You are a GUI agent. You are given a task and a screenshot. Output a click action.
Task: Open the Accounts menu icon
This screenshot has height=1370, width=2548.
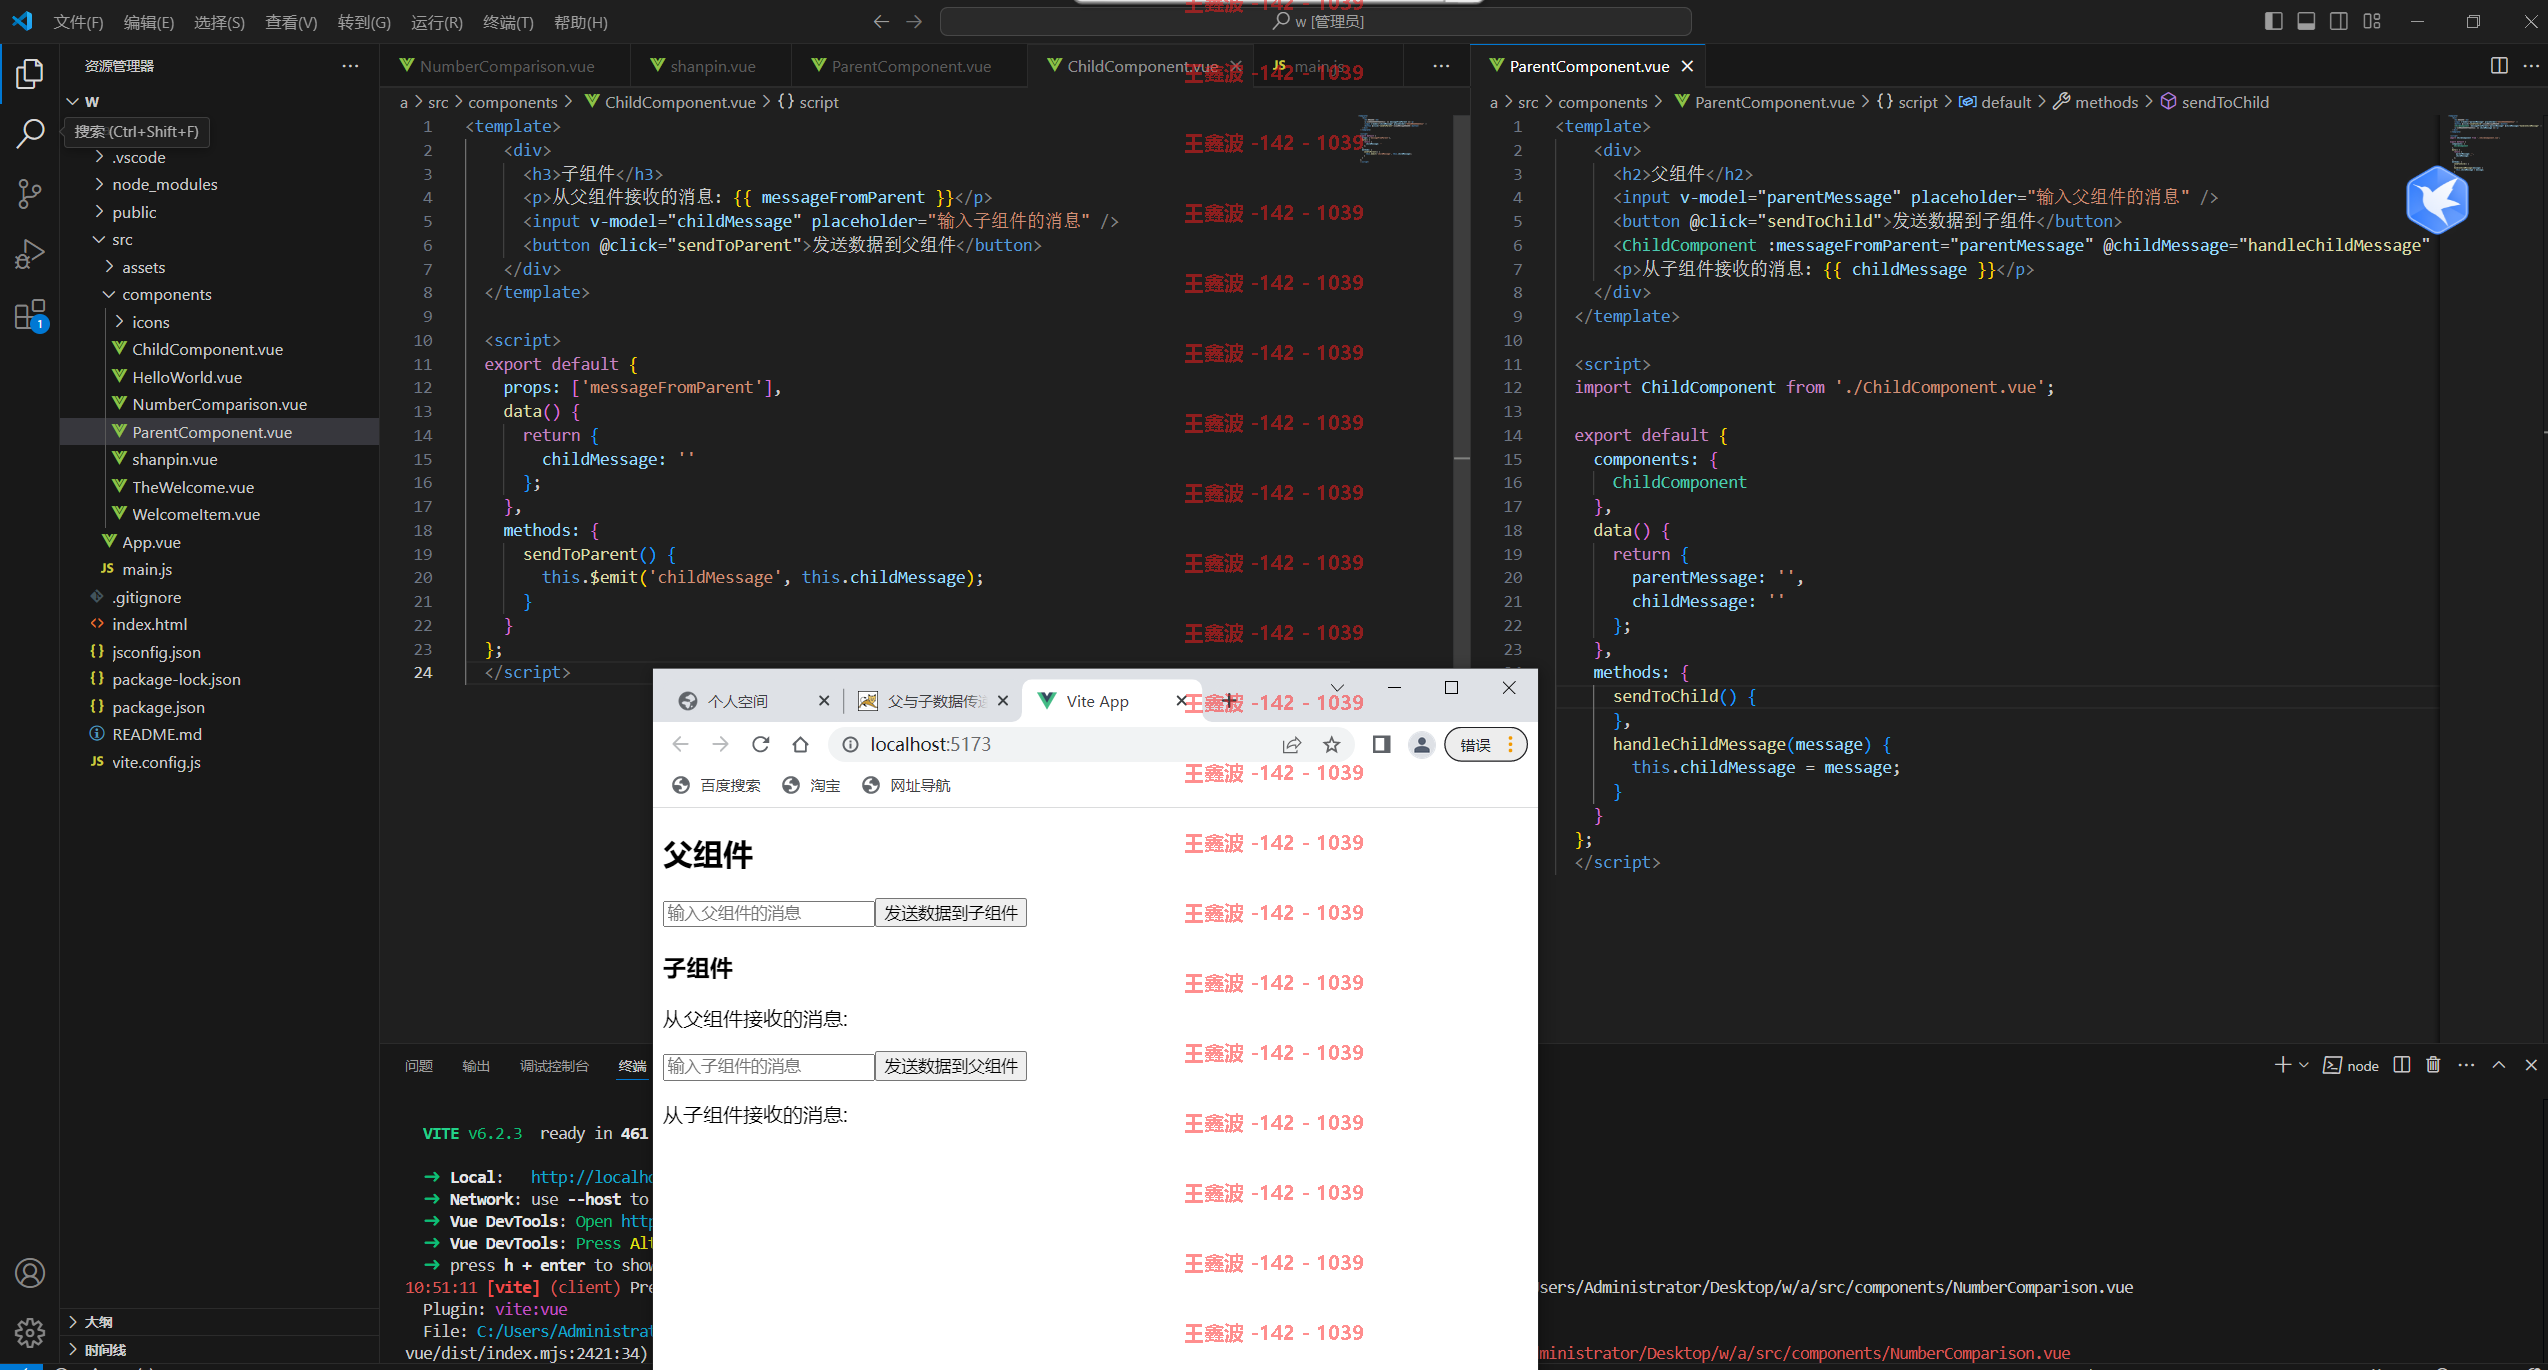30,1273
